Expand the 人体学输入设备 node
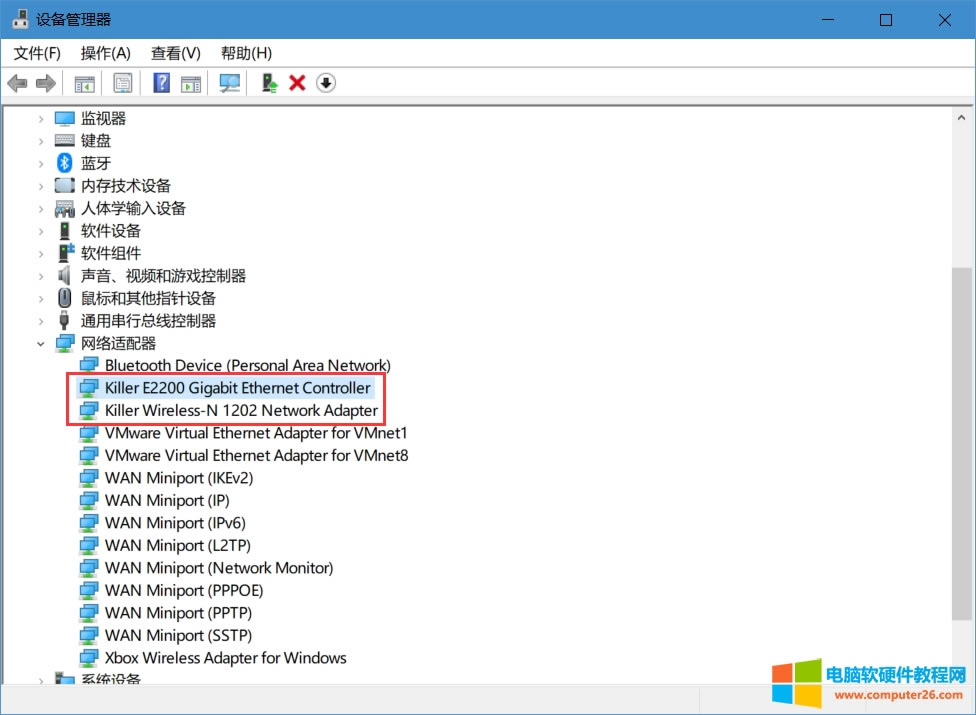Image resolution: width=976 pixels, height=715 pixels. point(41,208)
